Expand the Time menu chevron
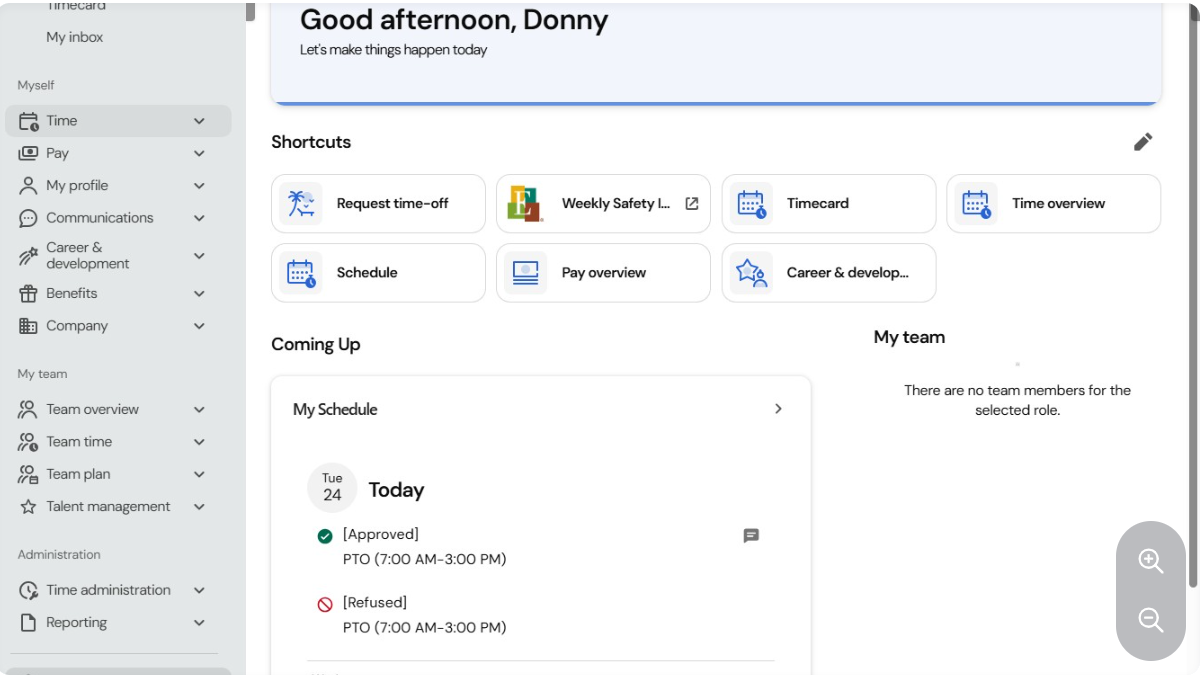Viewport: 1202px width, 677px height. (199, 121)
